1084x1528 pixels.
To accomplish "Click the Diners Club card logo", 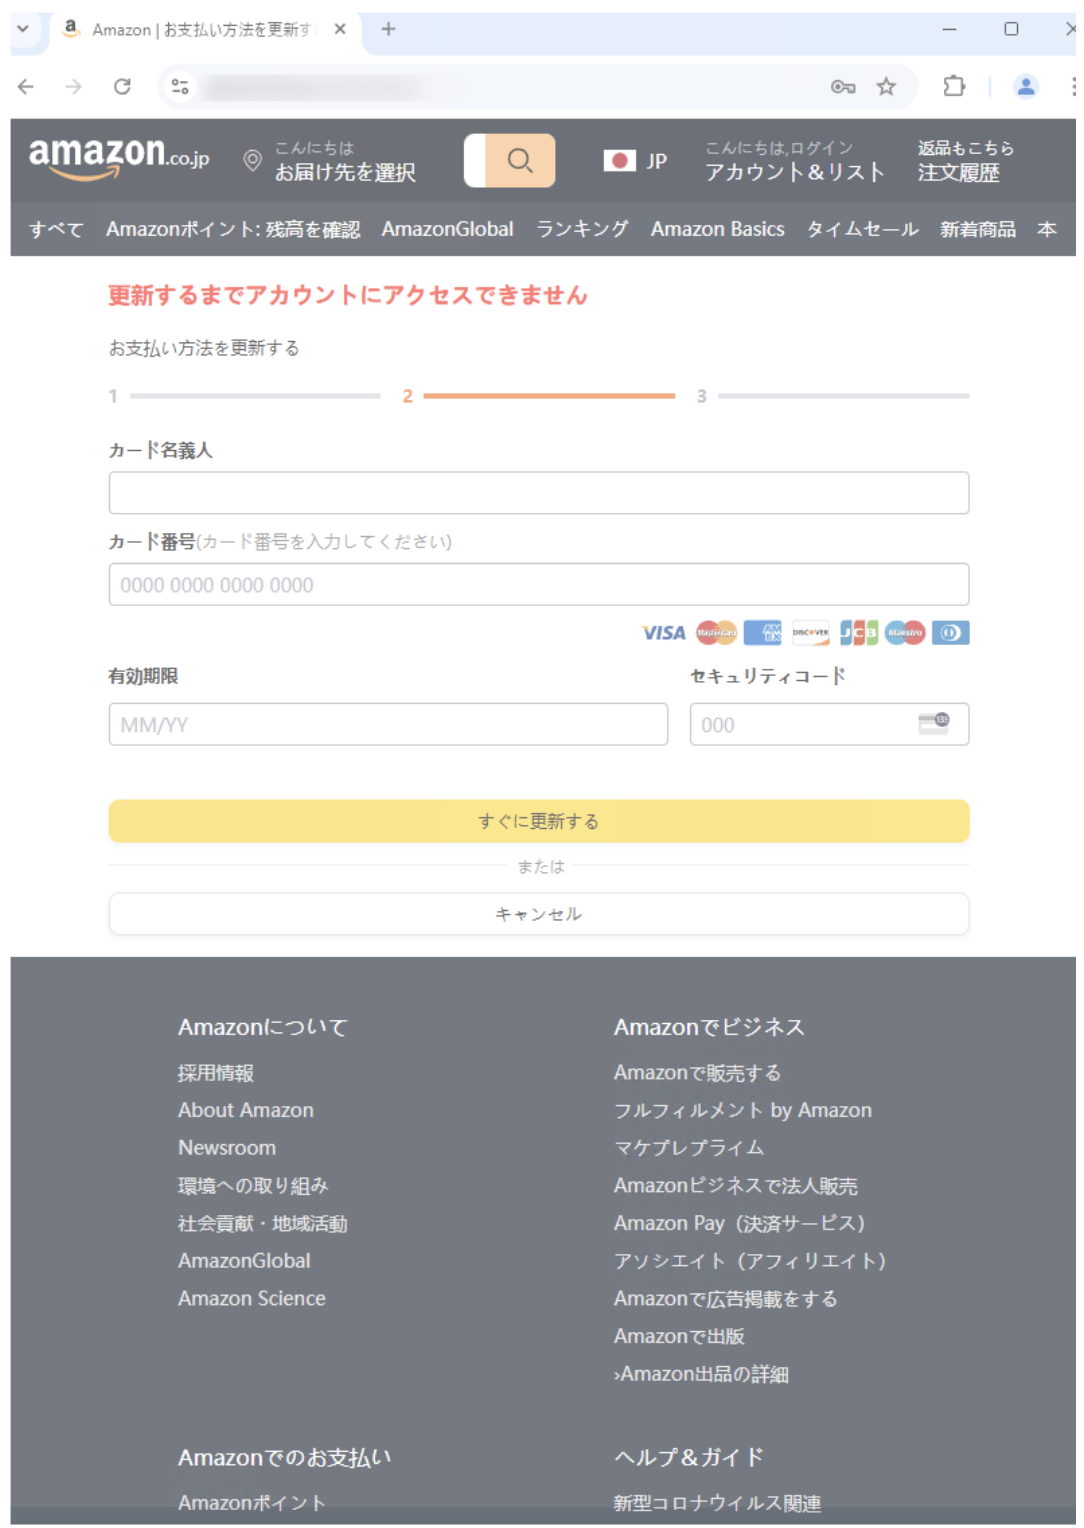I will click(x=951, y=633).
